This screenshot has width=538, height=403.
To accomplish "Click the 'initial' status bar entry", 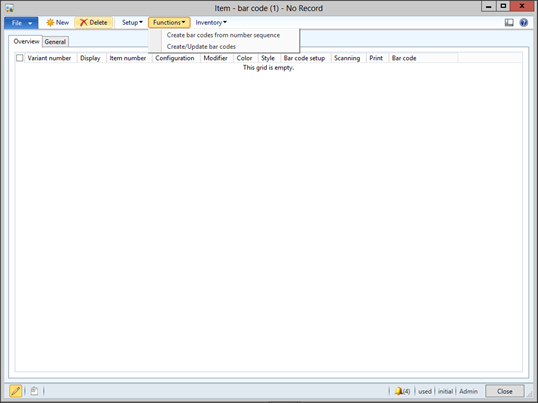I will [445, 391].
